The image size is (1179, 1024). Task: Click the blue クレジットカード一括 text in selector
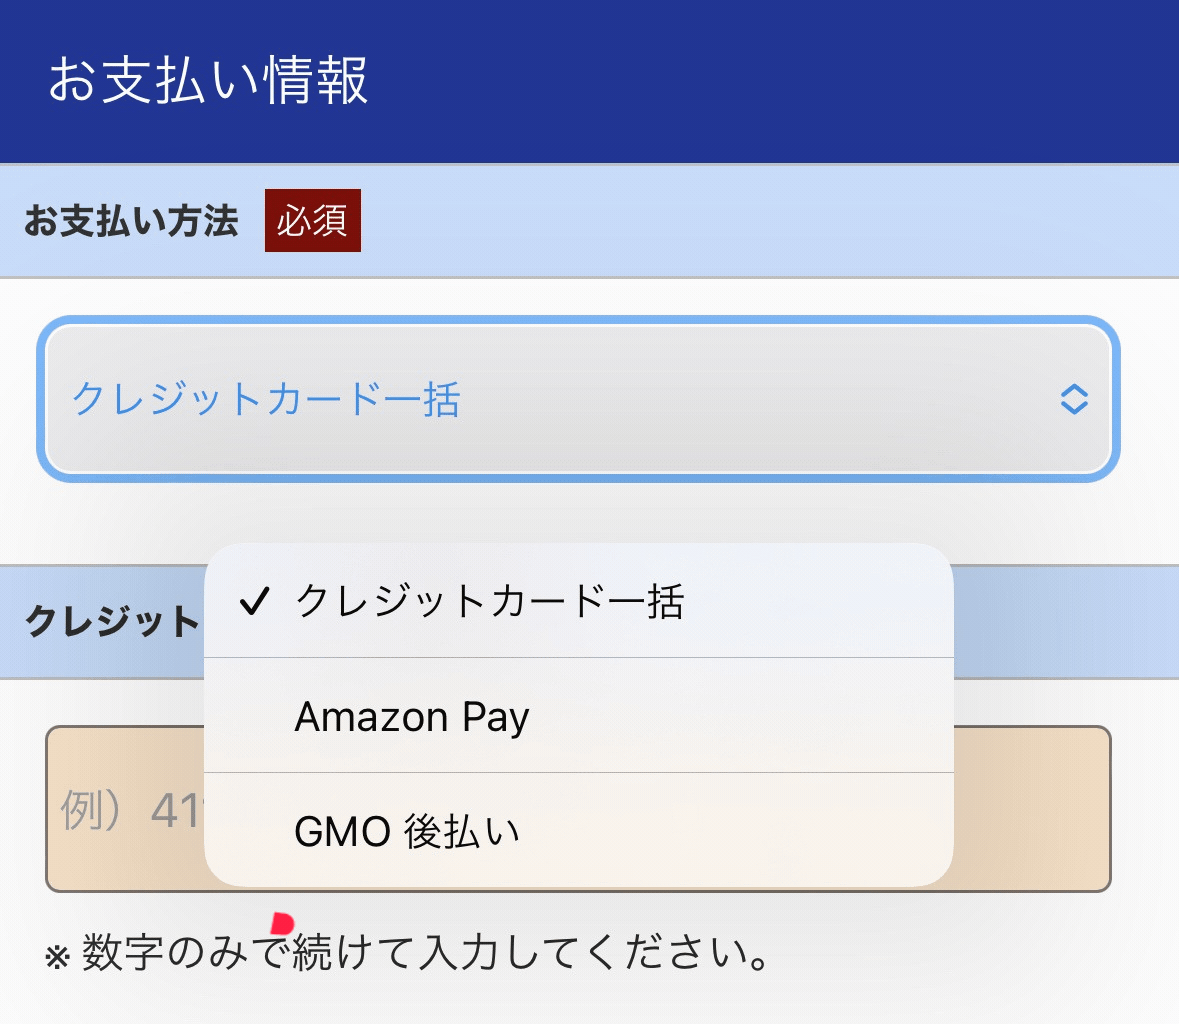pyautogui.click(x=266, y=400)
